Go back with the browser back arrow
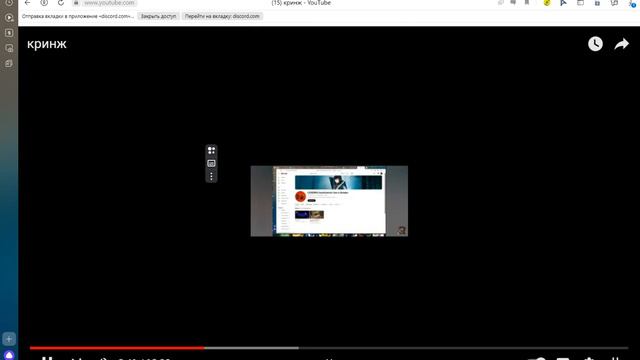The height and width of the screenshot is (360, 640). pos(27,3)
